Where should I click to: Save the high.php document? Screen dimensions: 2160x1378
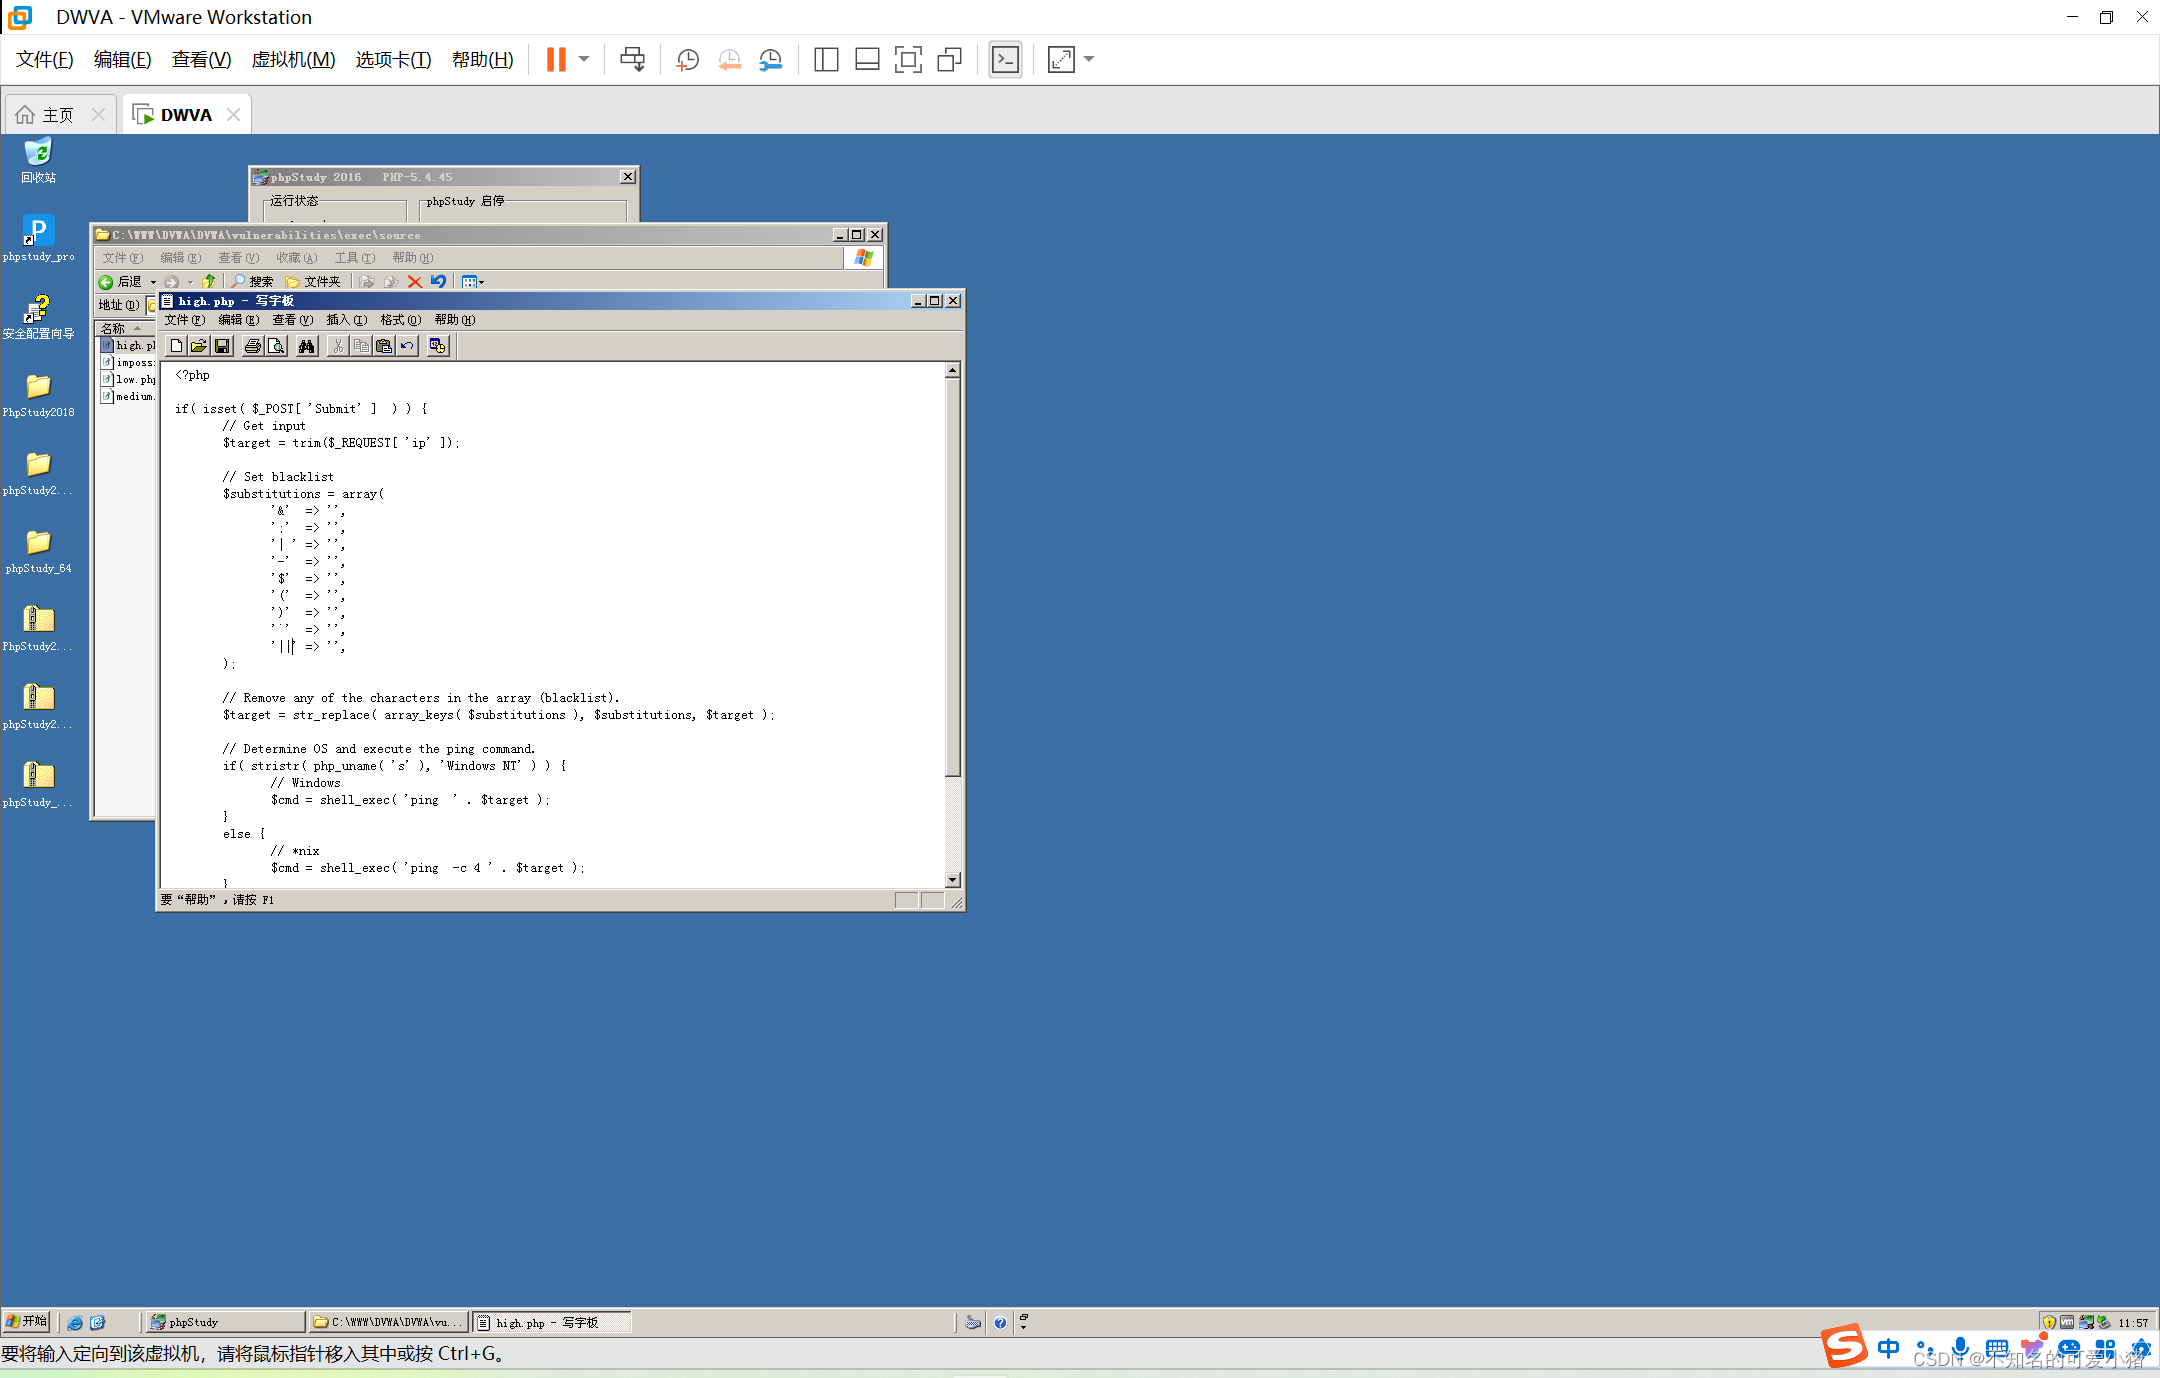coord(222,346)
